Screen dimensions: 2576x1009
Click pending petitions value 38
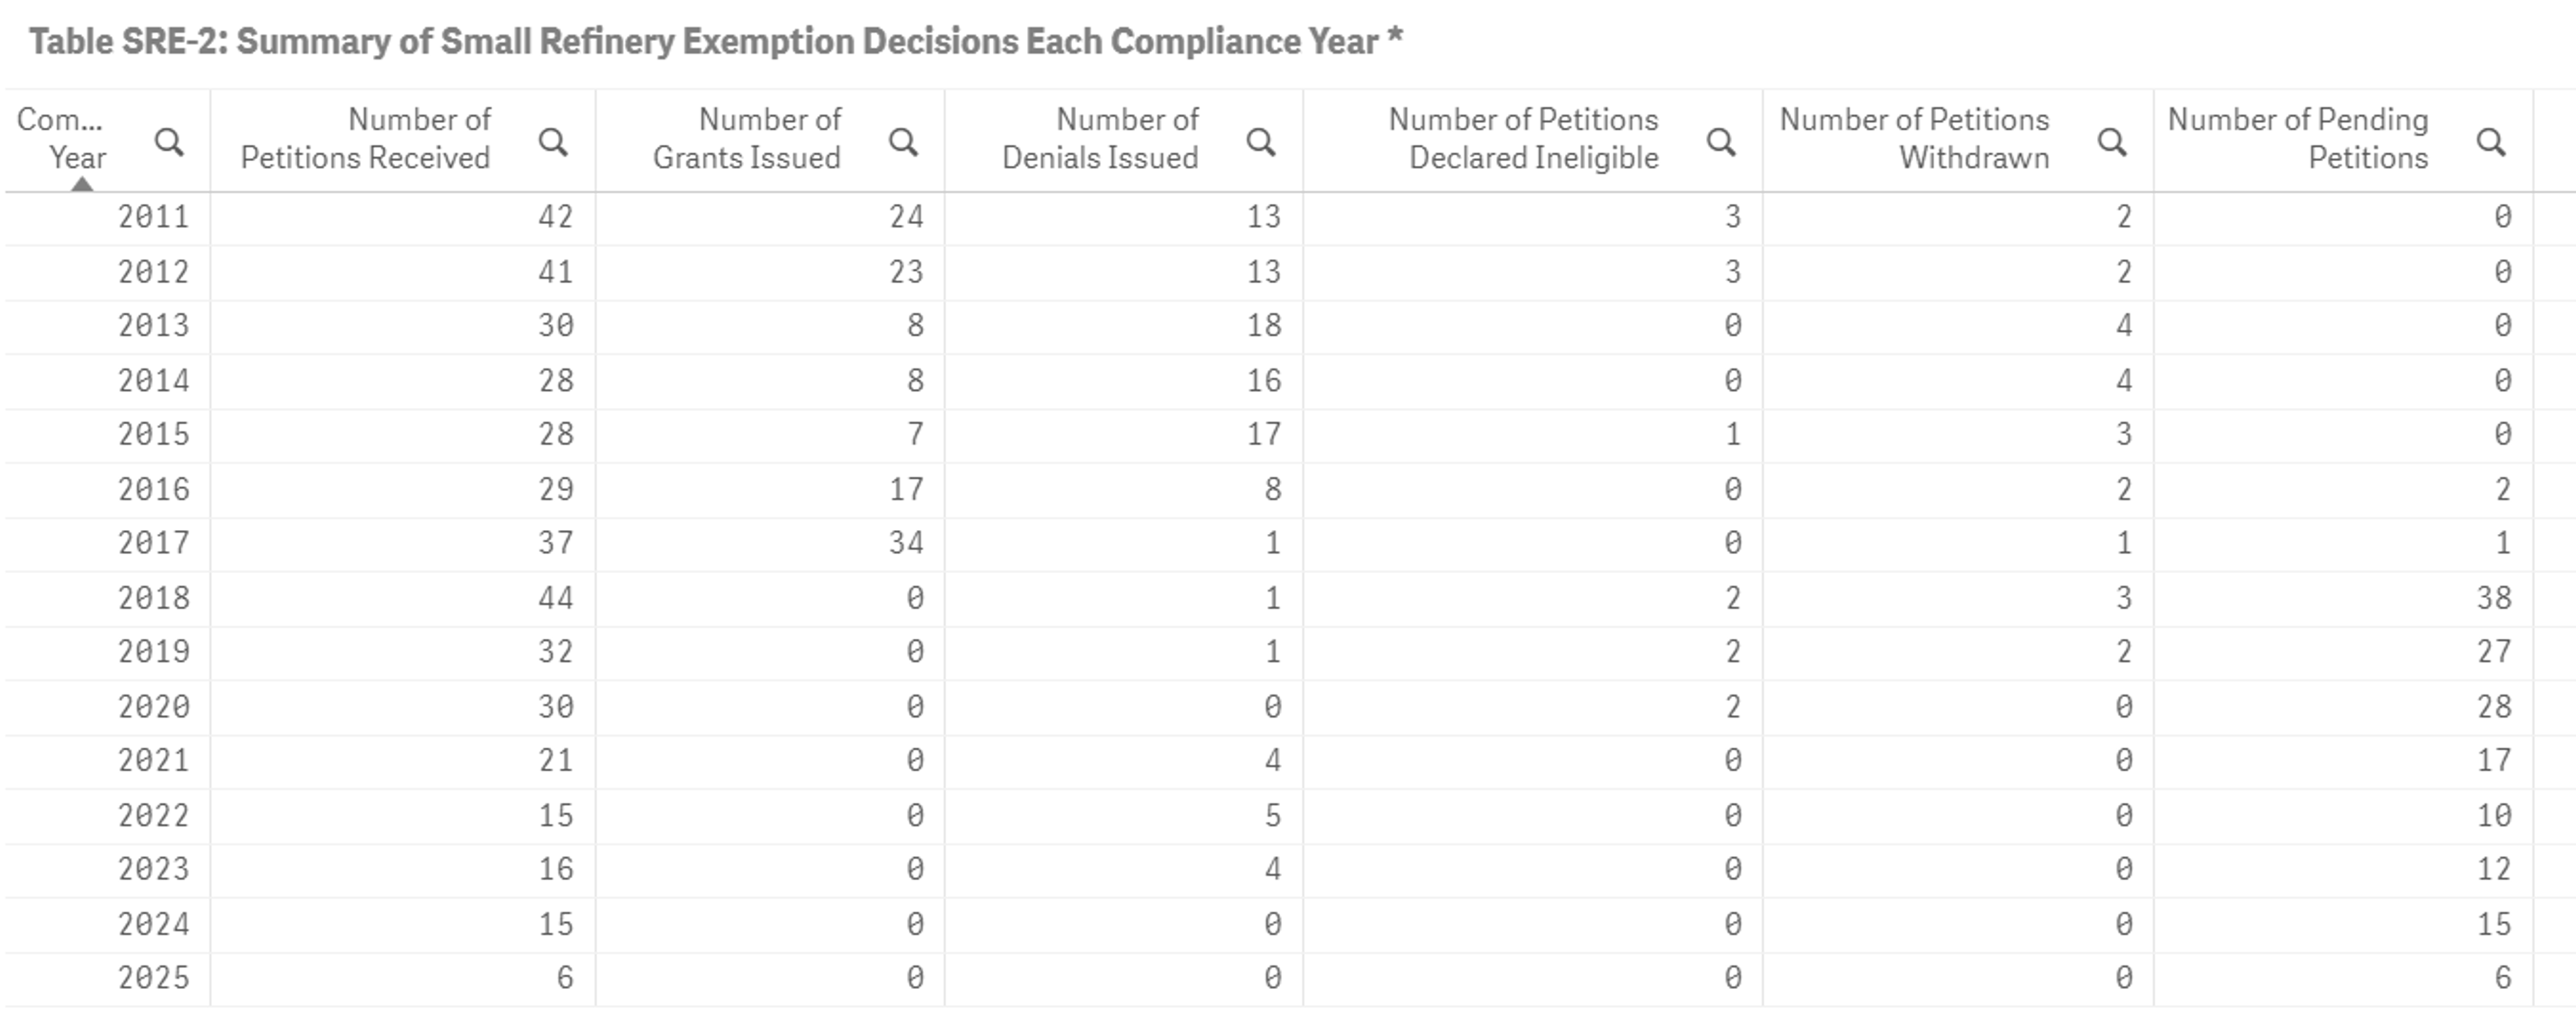2493,598
